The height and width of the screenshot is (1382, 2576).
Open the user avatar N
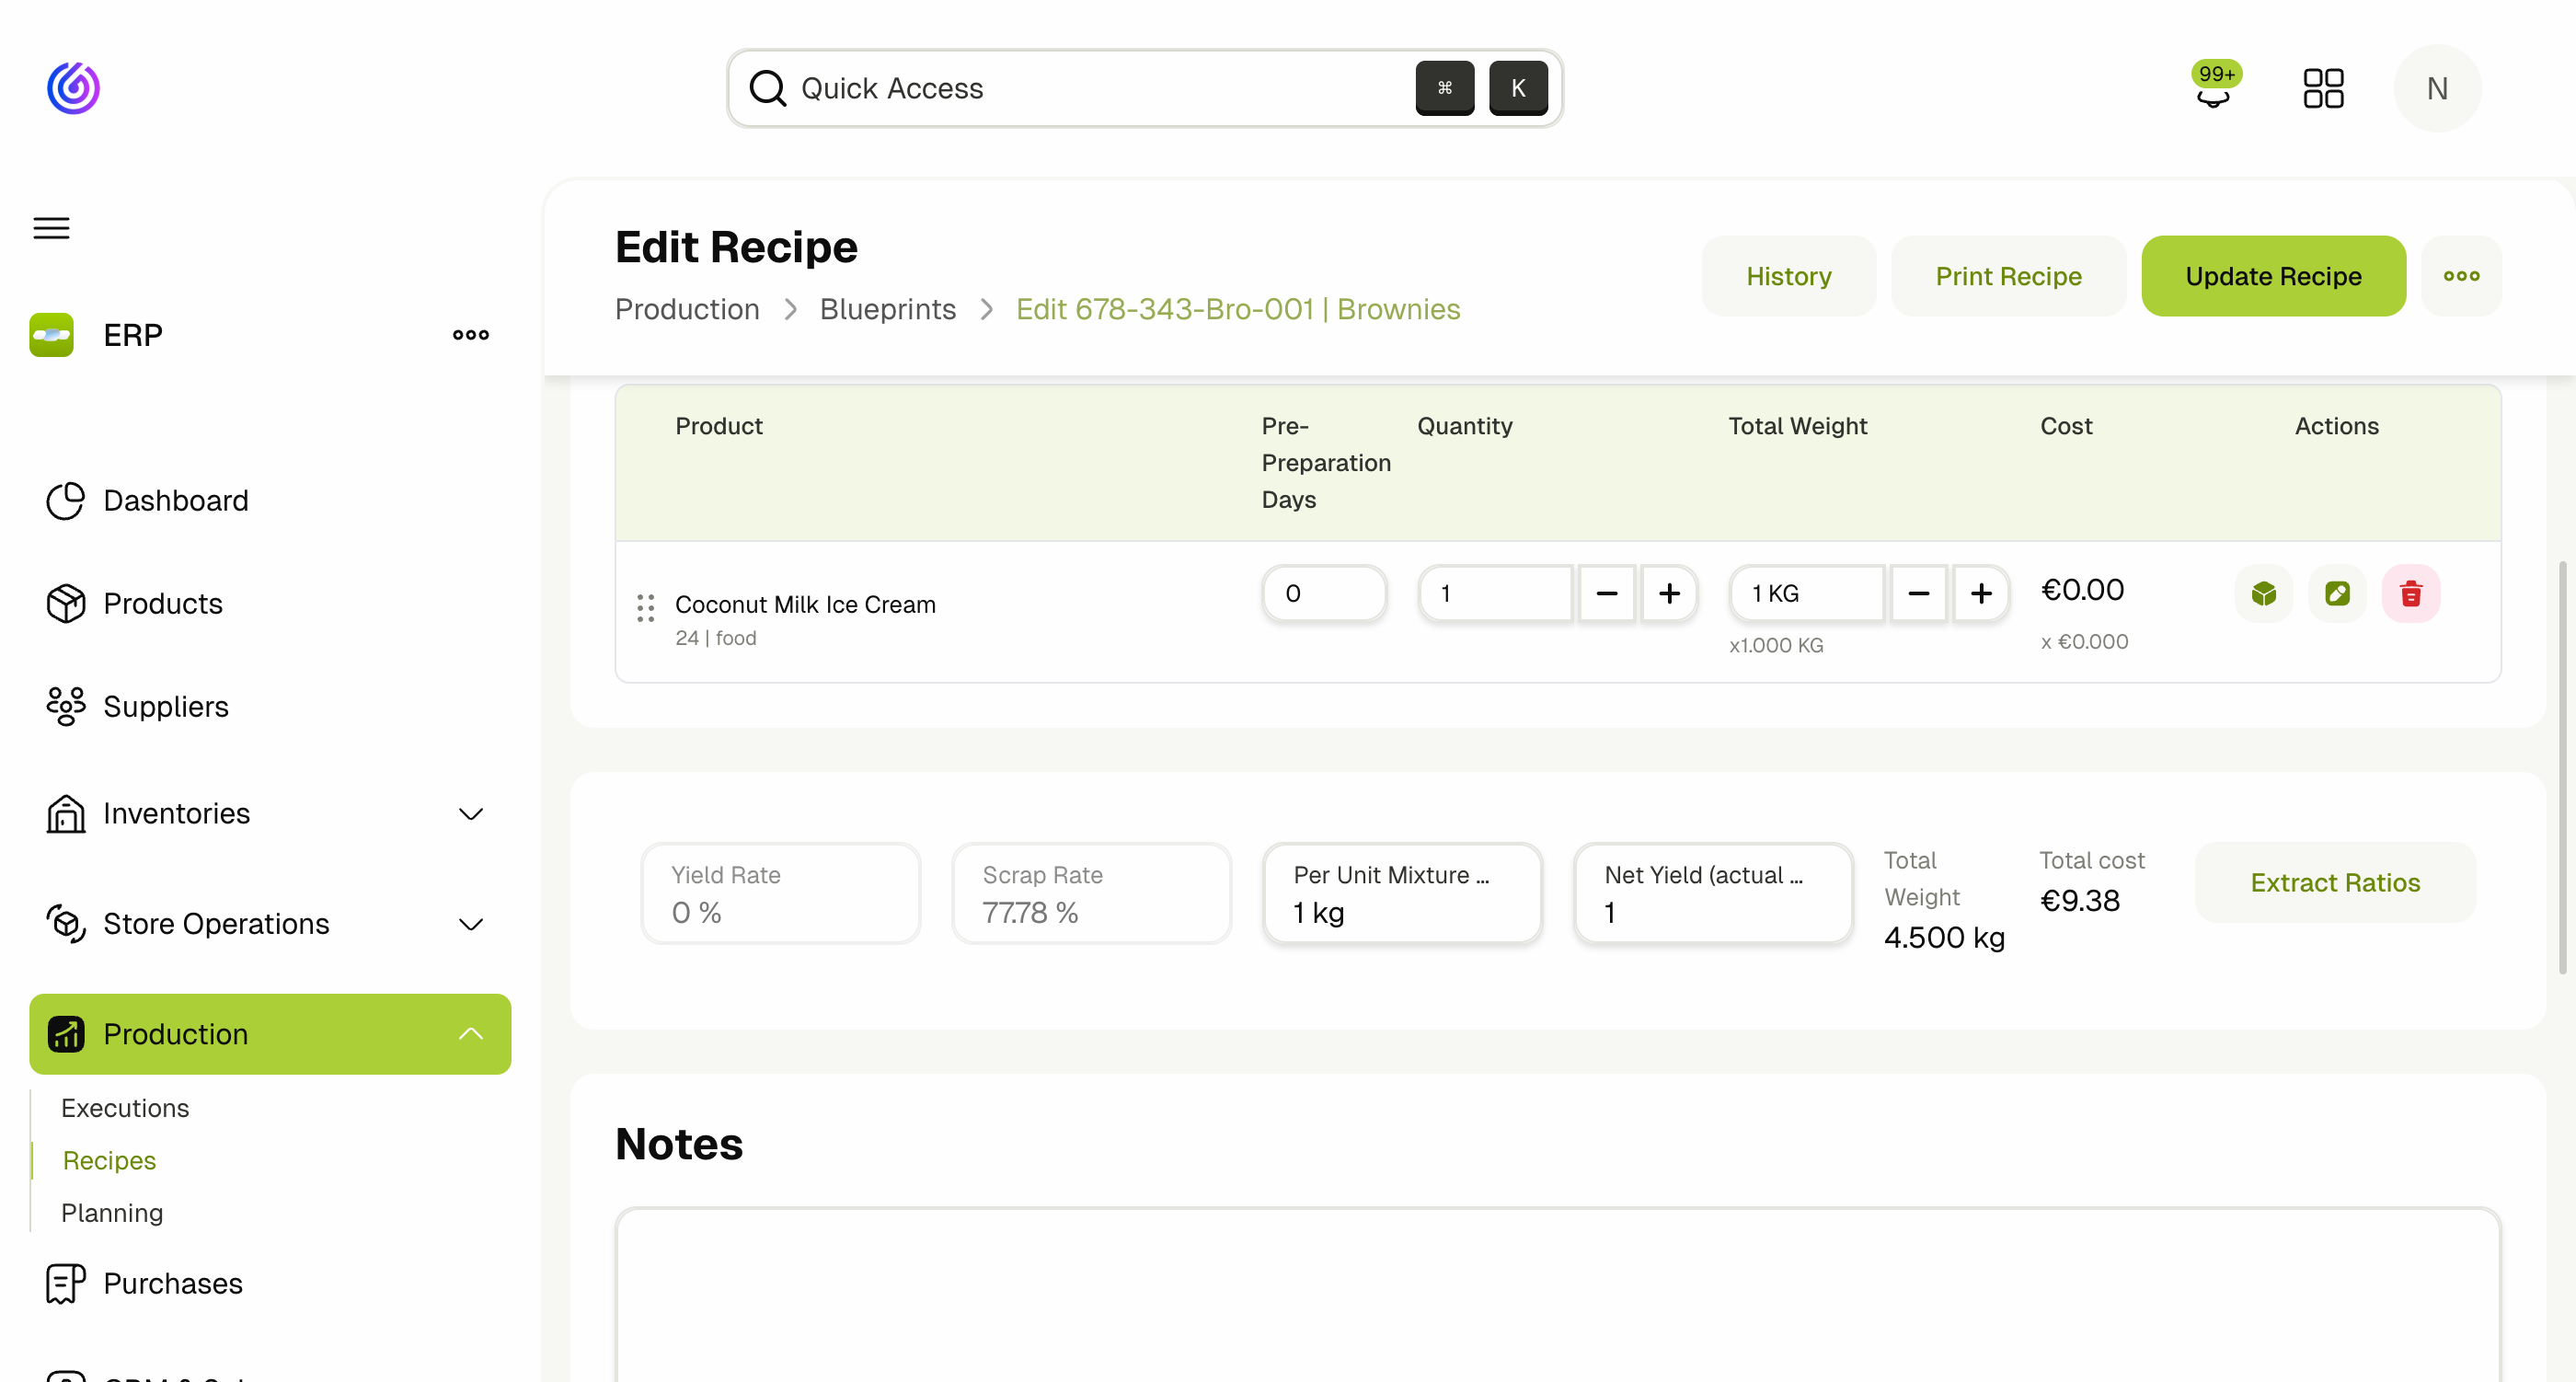coord(2436,89)
